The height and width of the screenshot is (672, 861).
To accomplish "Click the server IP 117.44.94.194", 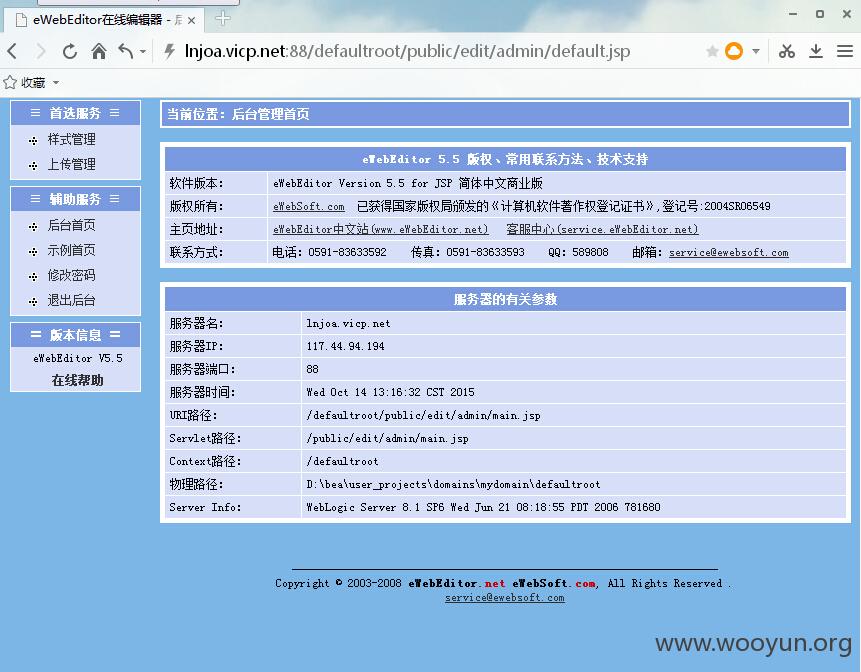I will 345,346.
